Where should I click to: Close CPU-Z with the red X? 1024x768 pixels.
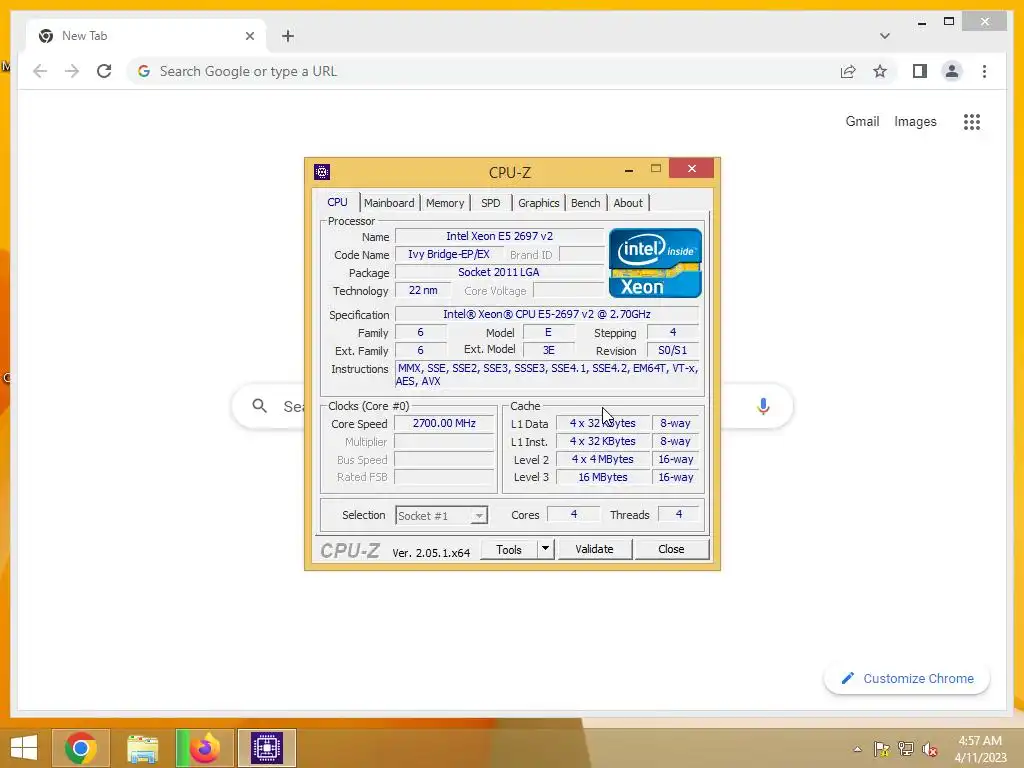coord(692,169)
